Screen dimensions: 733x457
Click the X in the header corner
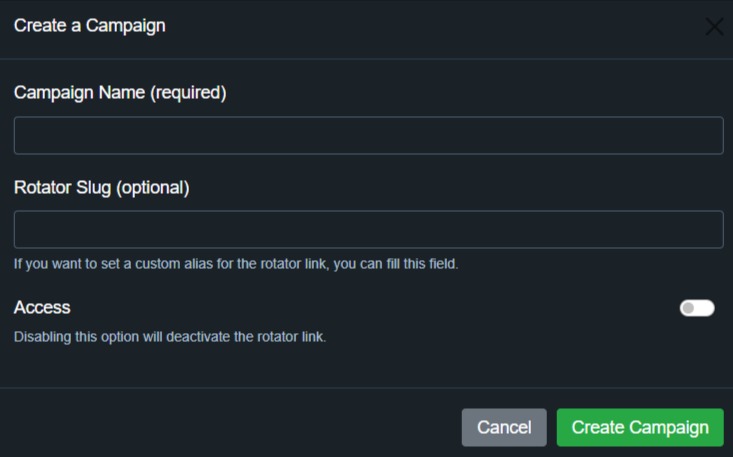point(714,27)
